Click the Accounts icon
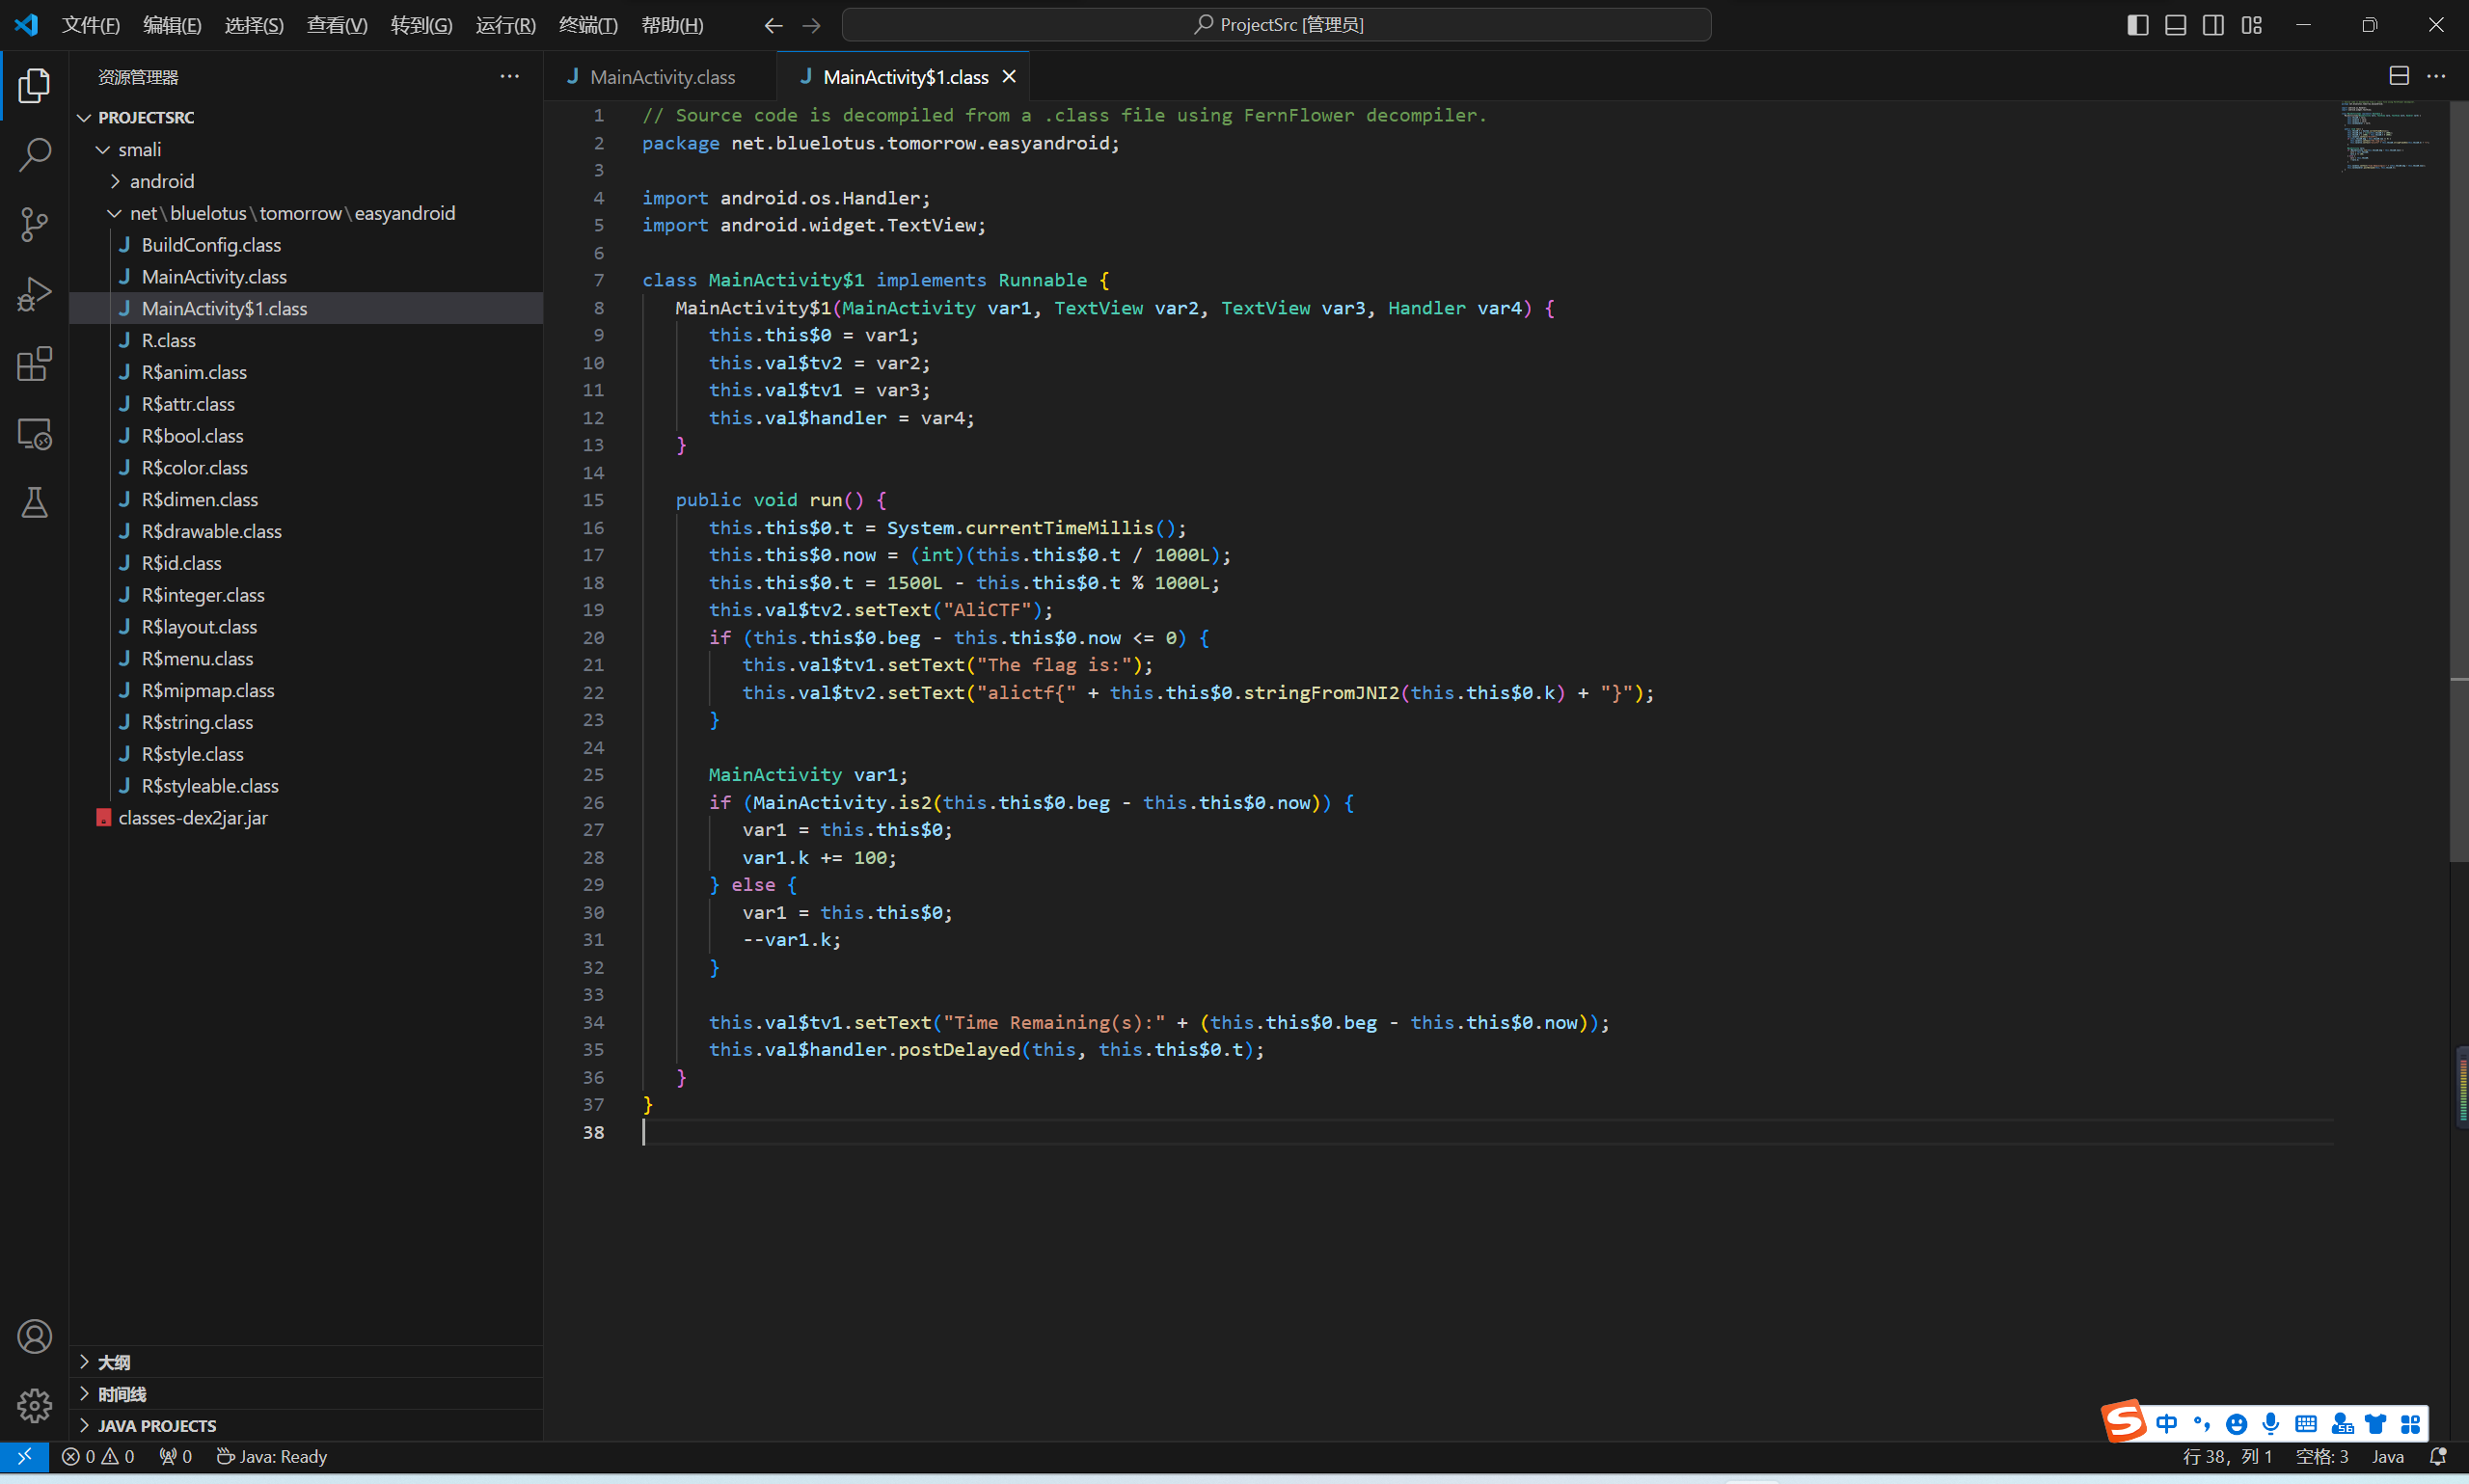This screenshot has width=2469, height=1484. point(34,1336)
